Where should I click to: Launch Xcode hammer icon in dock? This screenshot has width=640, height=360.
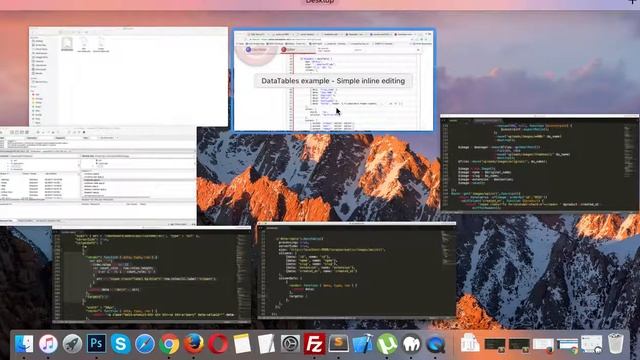point(362,344)
